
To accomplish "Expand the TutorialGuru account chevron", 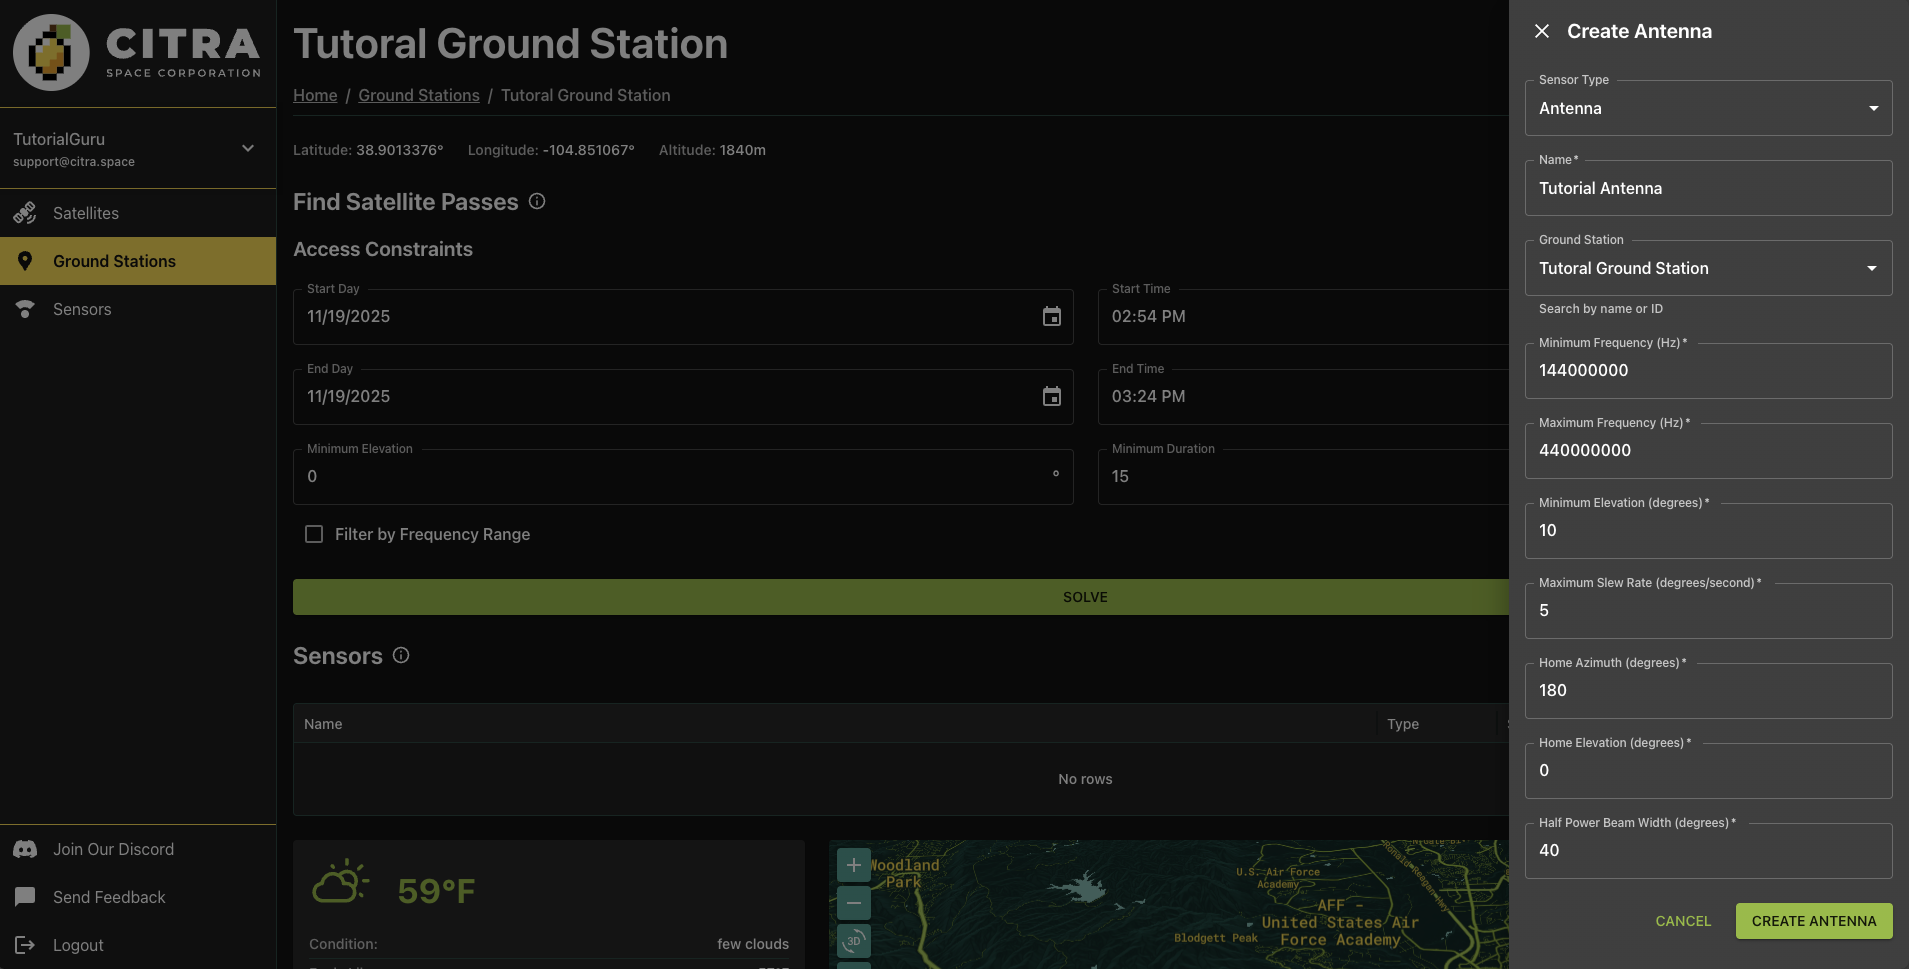I will [x=248, y=148].
